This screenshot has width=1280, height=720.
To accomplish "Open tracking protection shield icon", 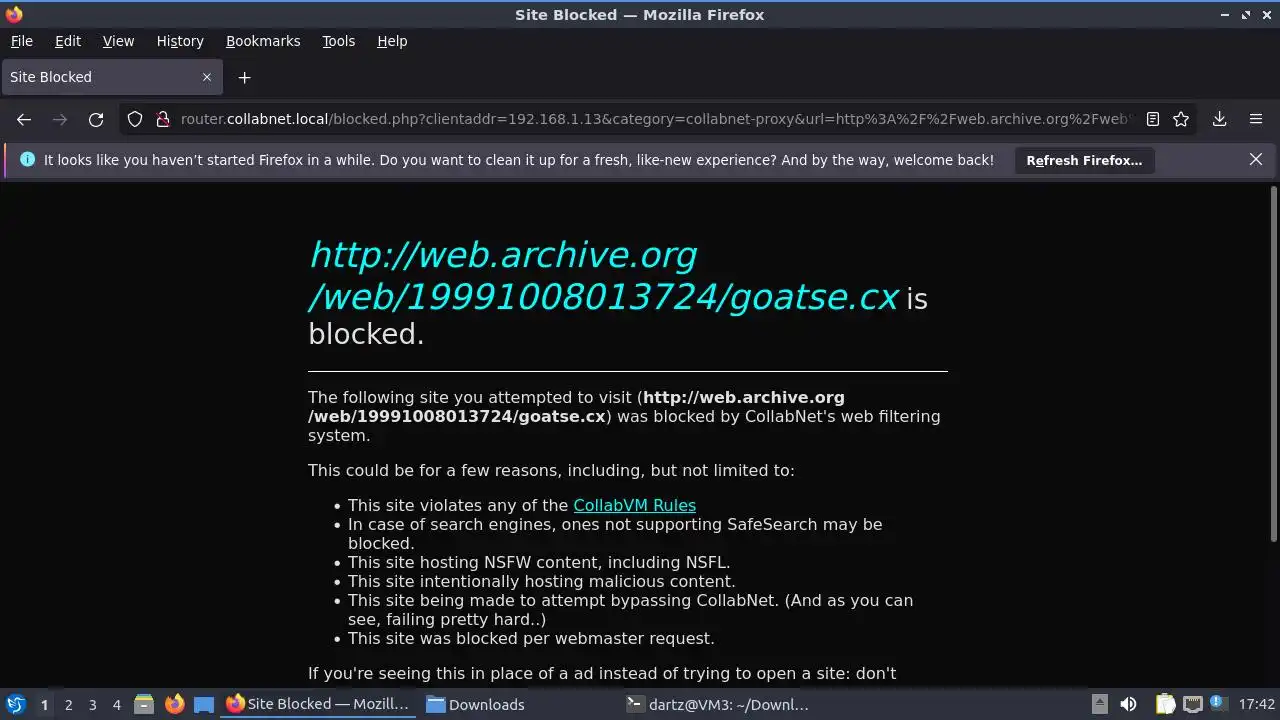I will pos(135,119).
